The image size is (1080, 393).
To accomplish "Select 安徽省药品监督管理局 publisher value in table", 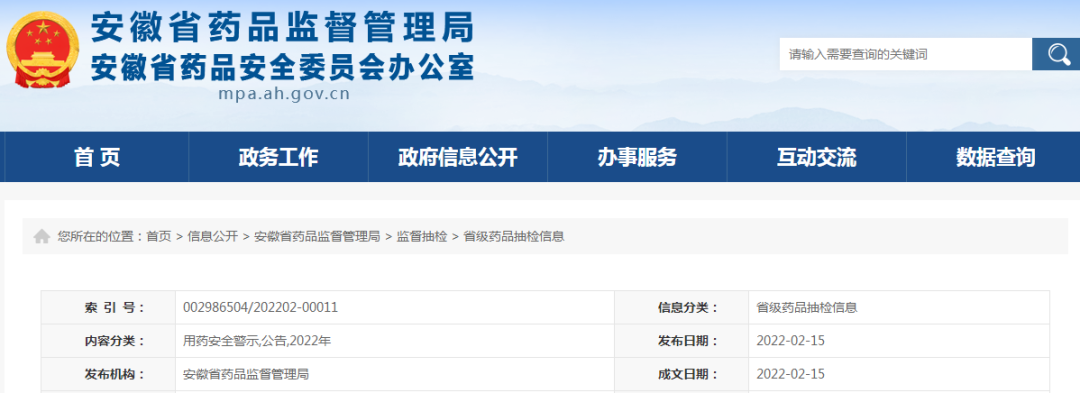I will [246, 374].
